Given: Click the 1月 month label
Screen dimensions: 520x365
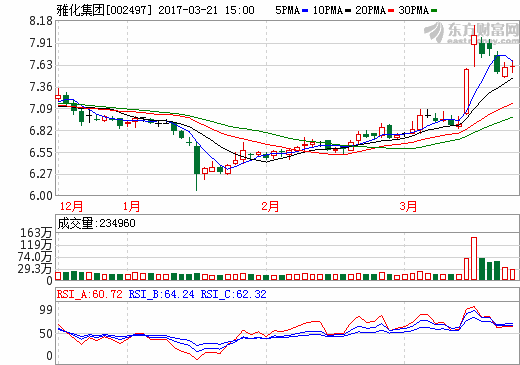Looking at the screenshot, I should click(x=131, y=206).
